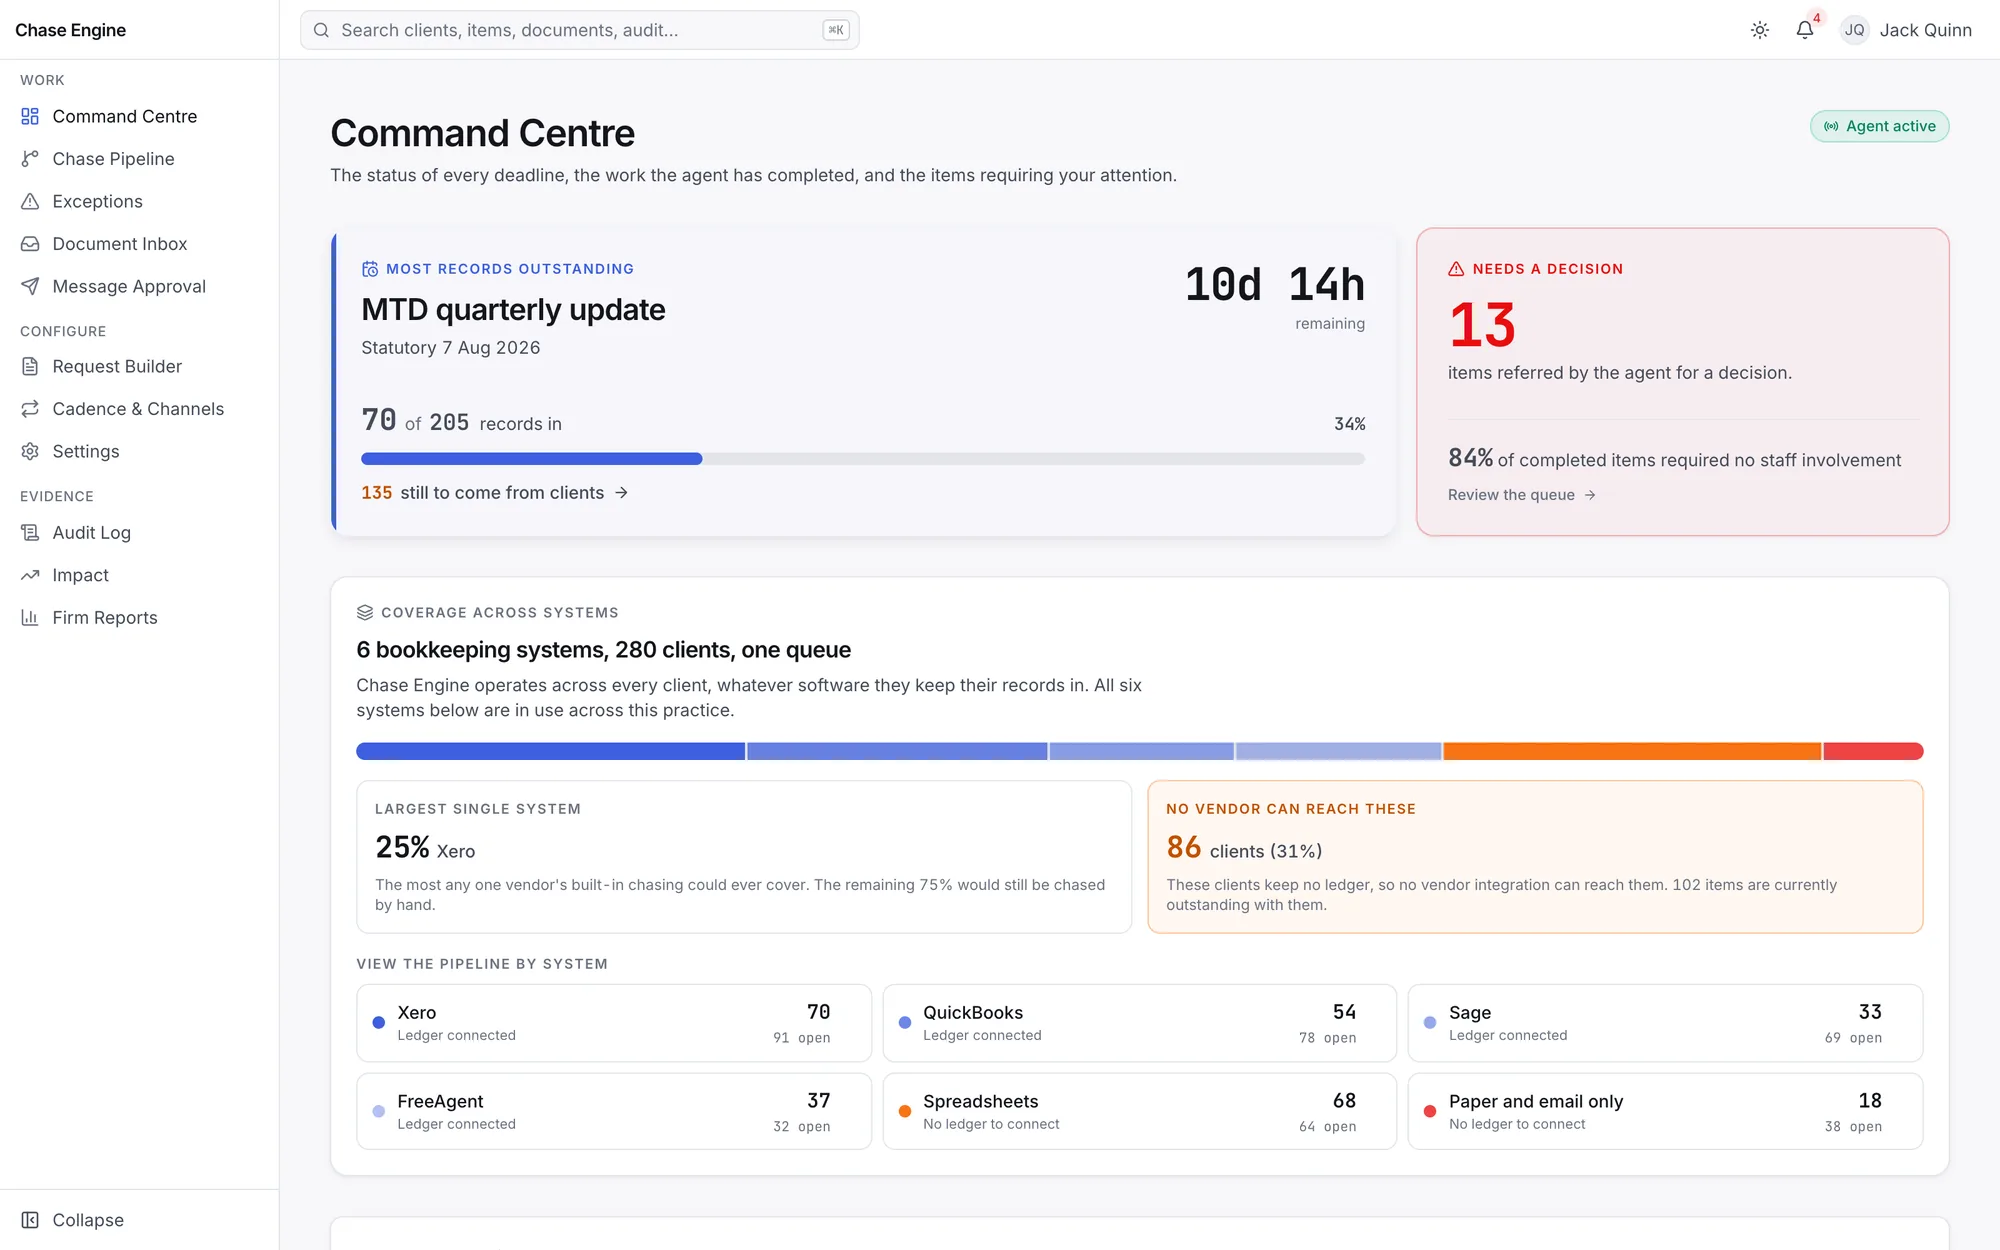
Task: Open the Spreadsheets pipeline card
Action: tap(1139, 1111)
